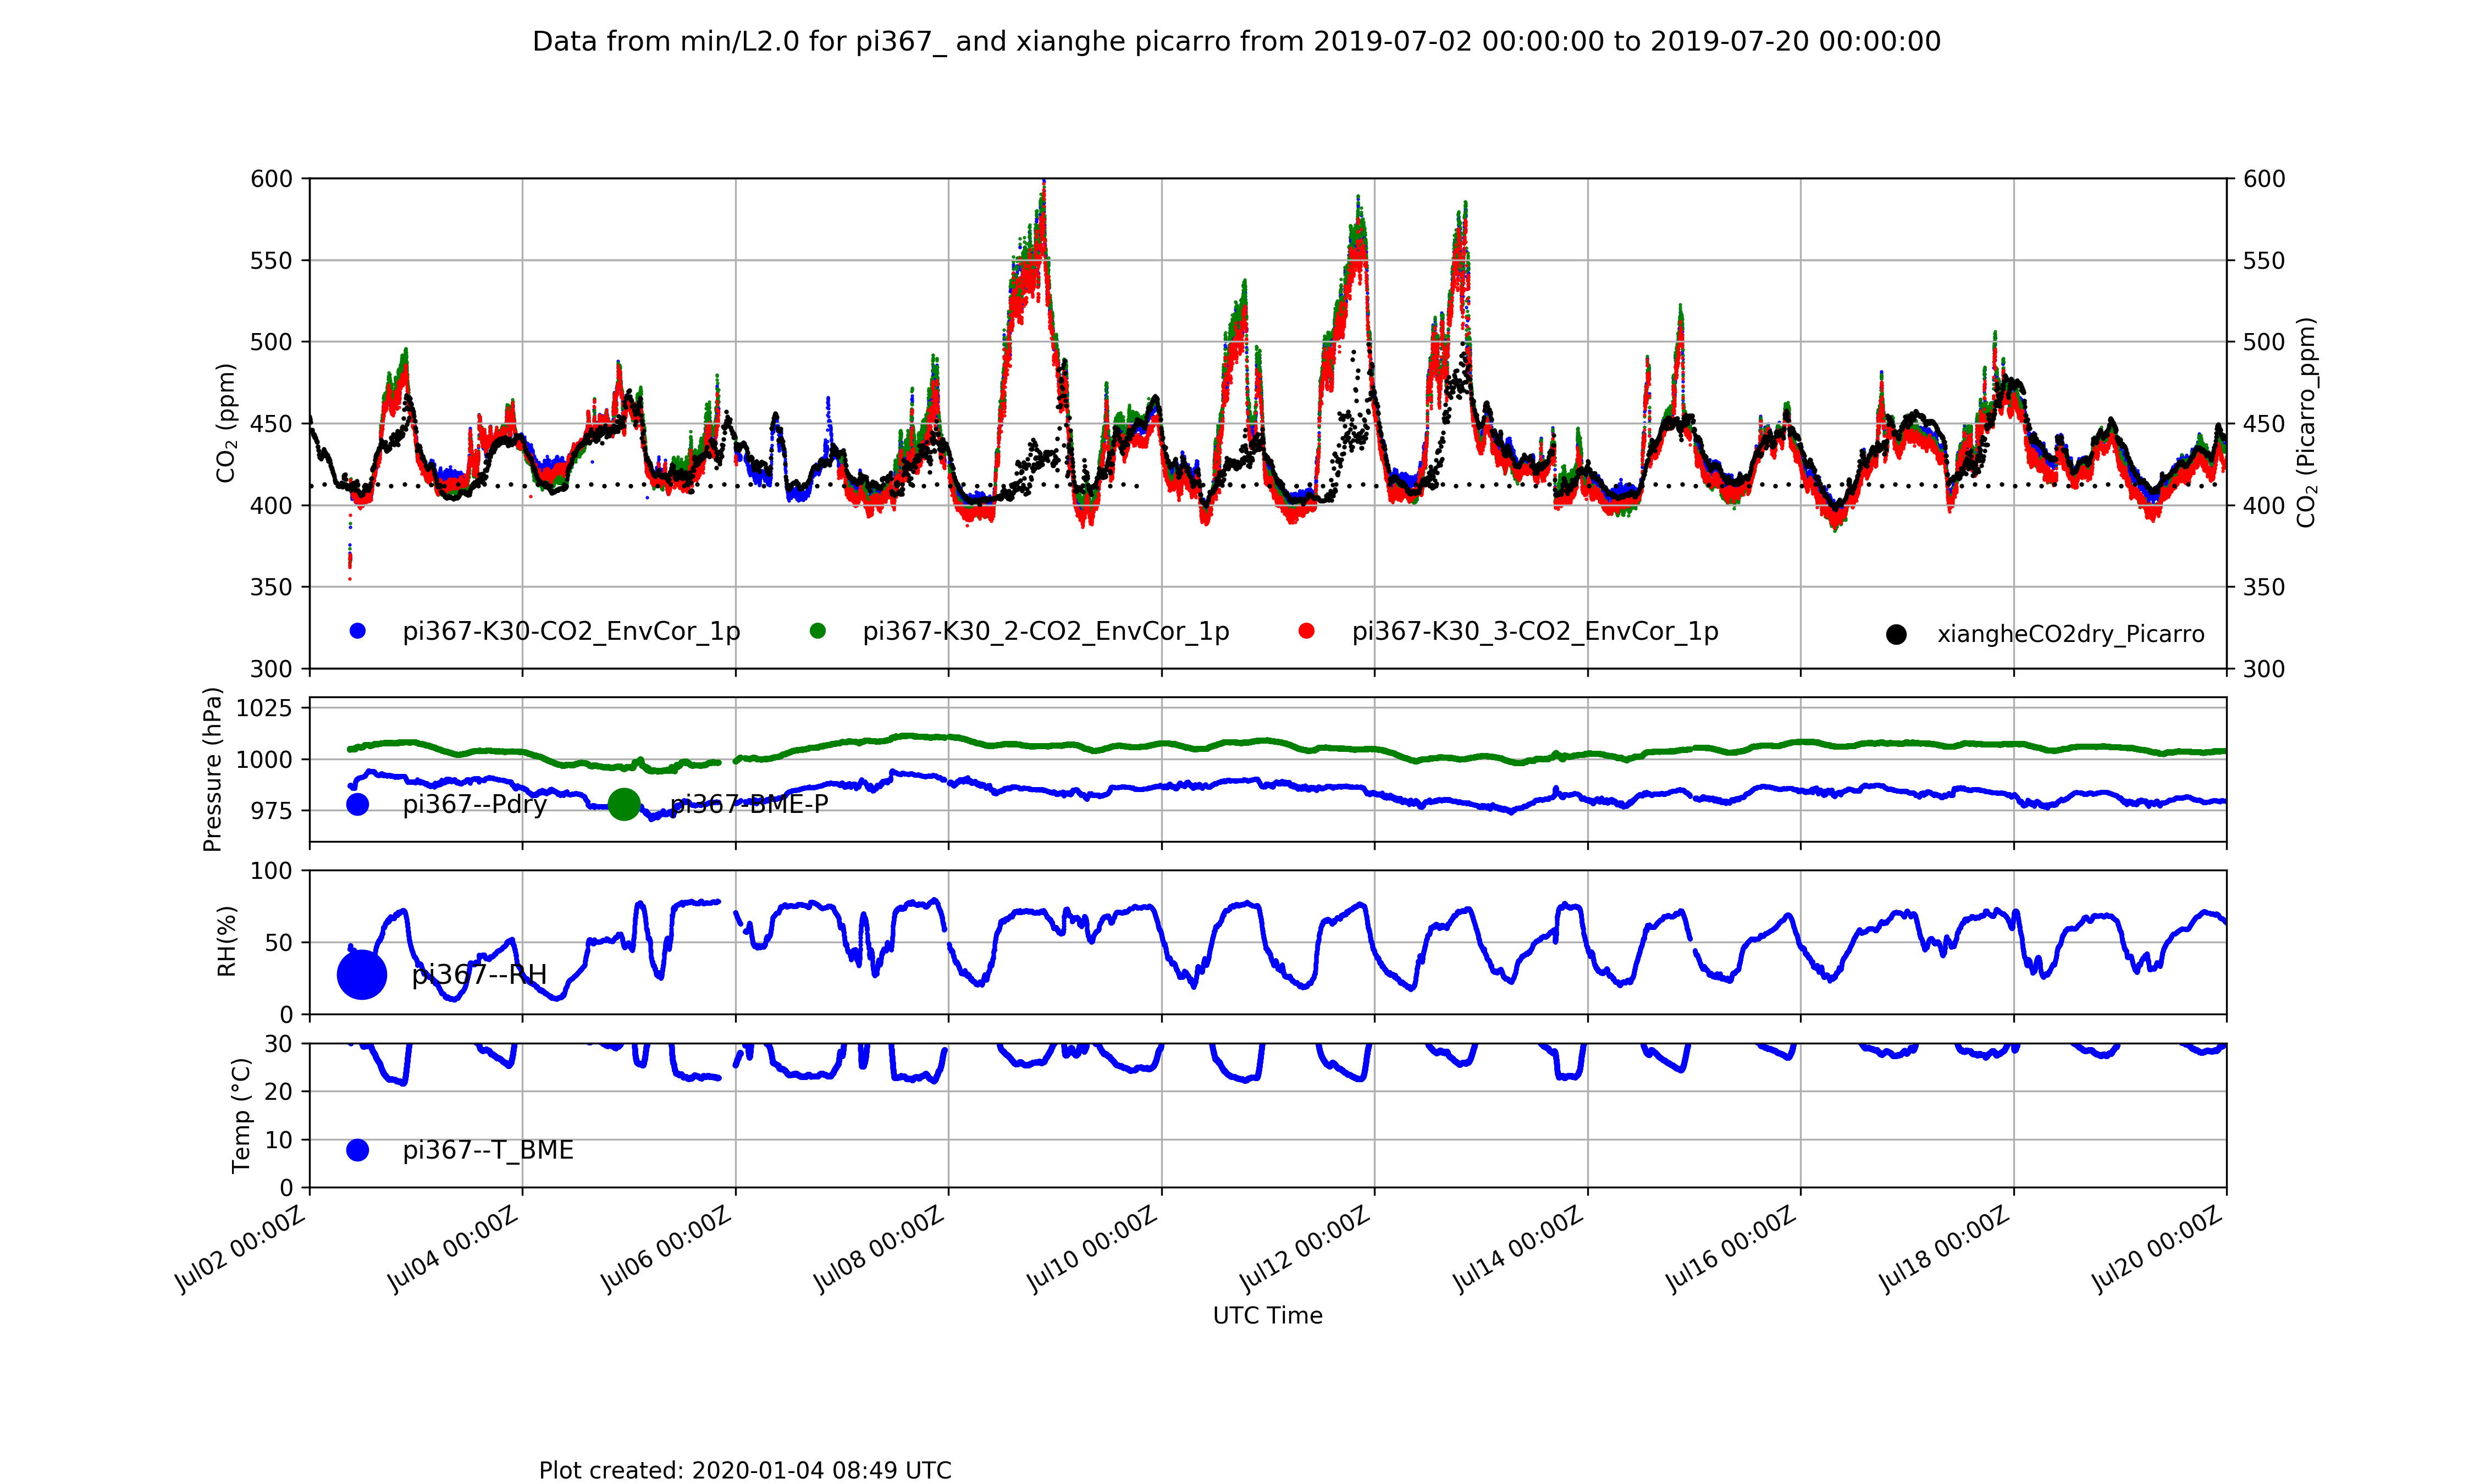Select the xiangheCO2dry_Picarro legend label
The width and height of the screenshot is (2474, 1484).
pyautogui.click(x=2071, y=634)
